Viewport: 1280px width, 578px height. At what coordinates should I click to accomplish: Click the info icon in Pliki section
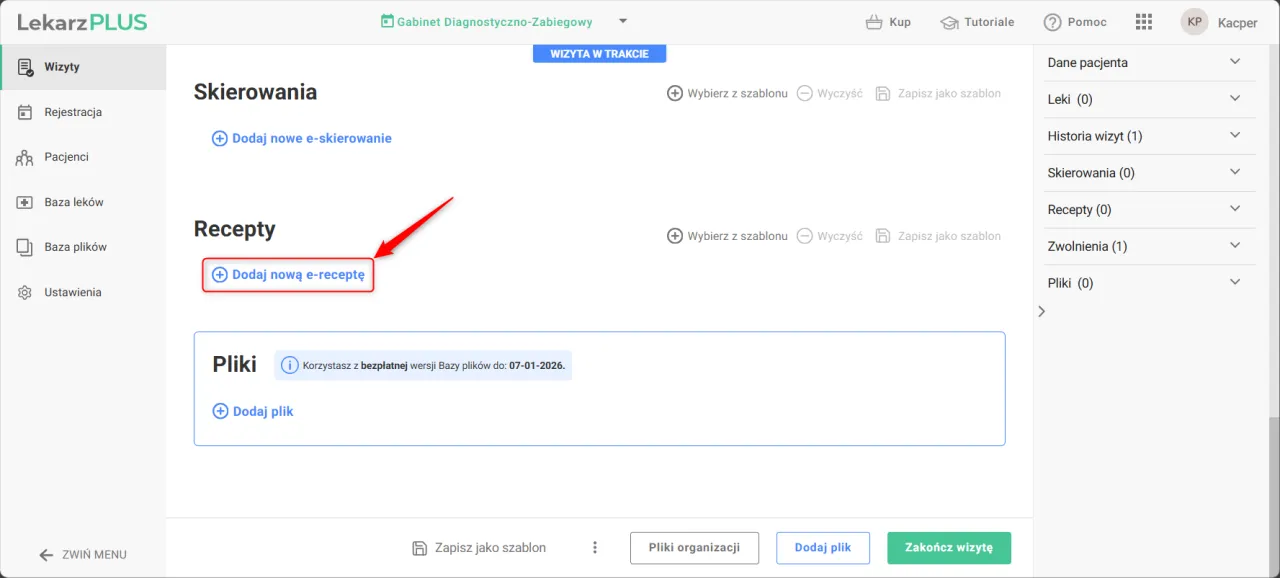tap(289, 365)
